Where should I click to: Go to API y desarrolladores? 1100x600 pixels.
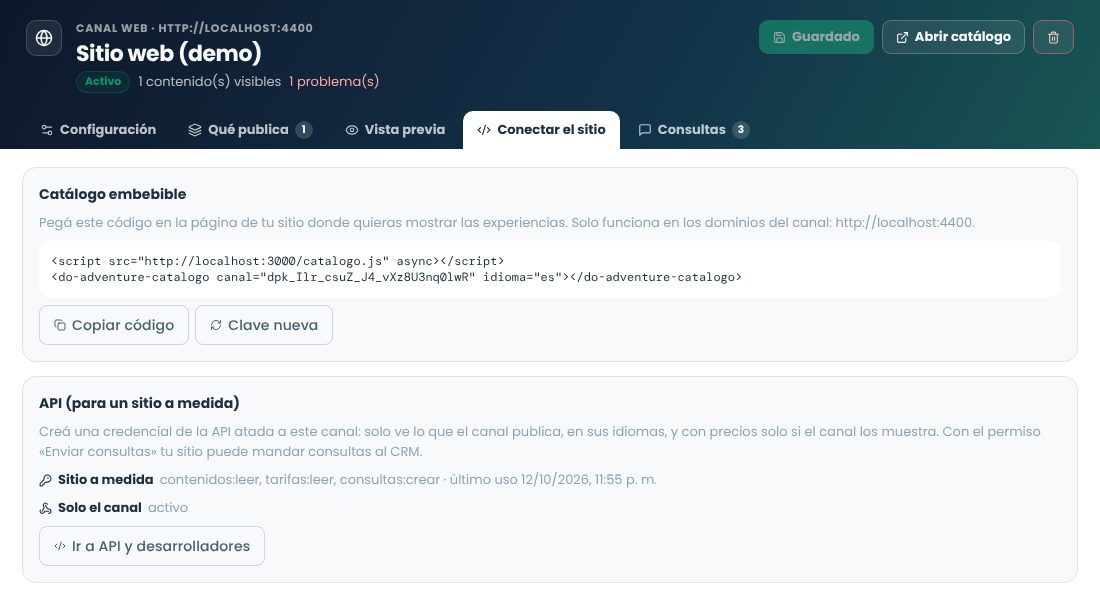click(152, 546)
